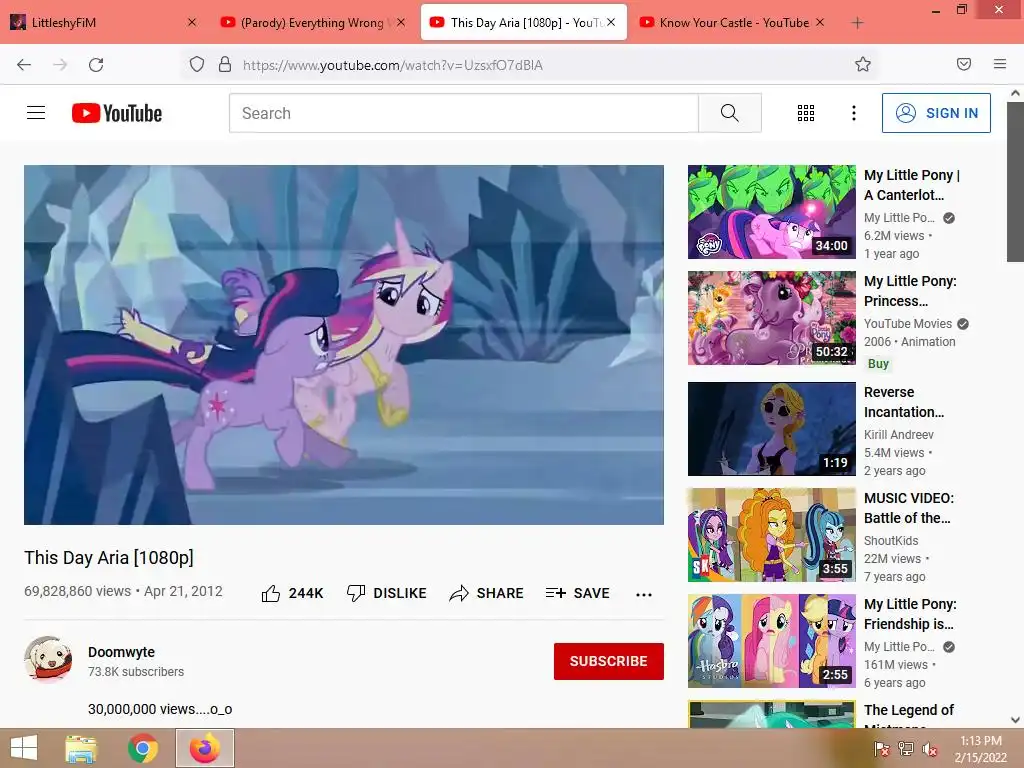This screenshot has width=1024, height=768.
Task: Open the A Canterlot video thumbnail
Action: tap(771, 212)
